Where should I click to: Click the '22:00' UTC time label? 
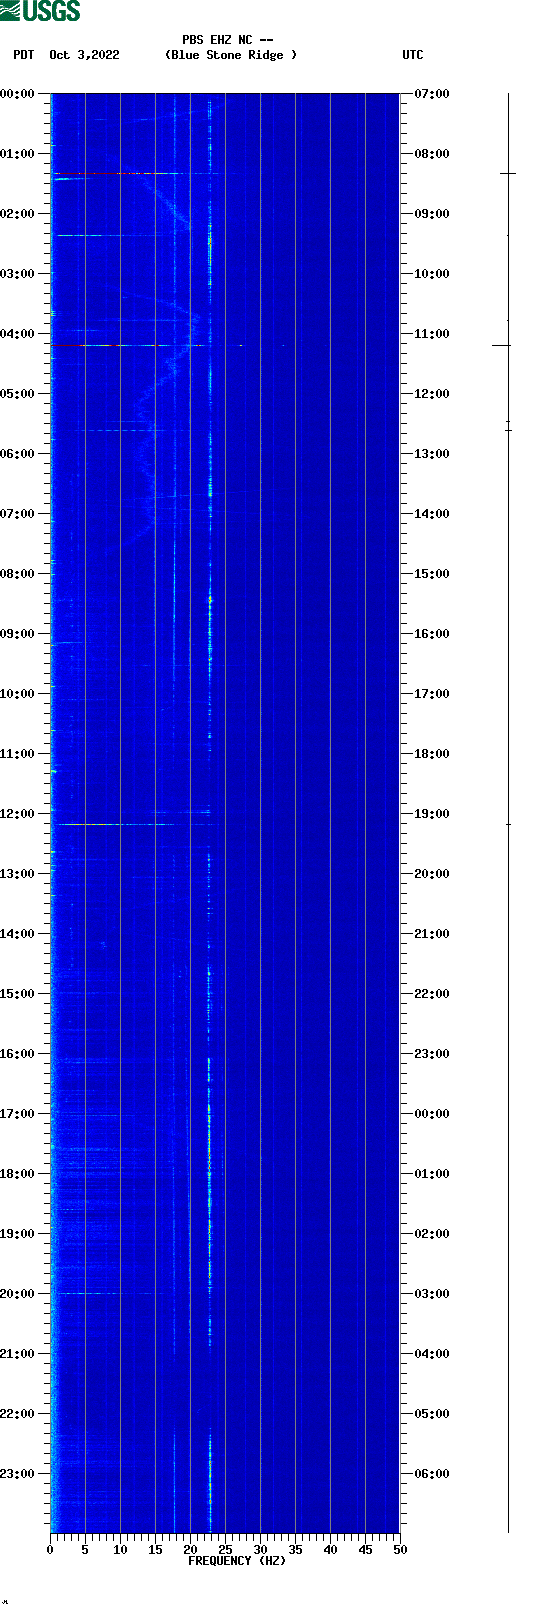click(432, 994)
